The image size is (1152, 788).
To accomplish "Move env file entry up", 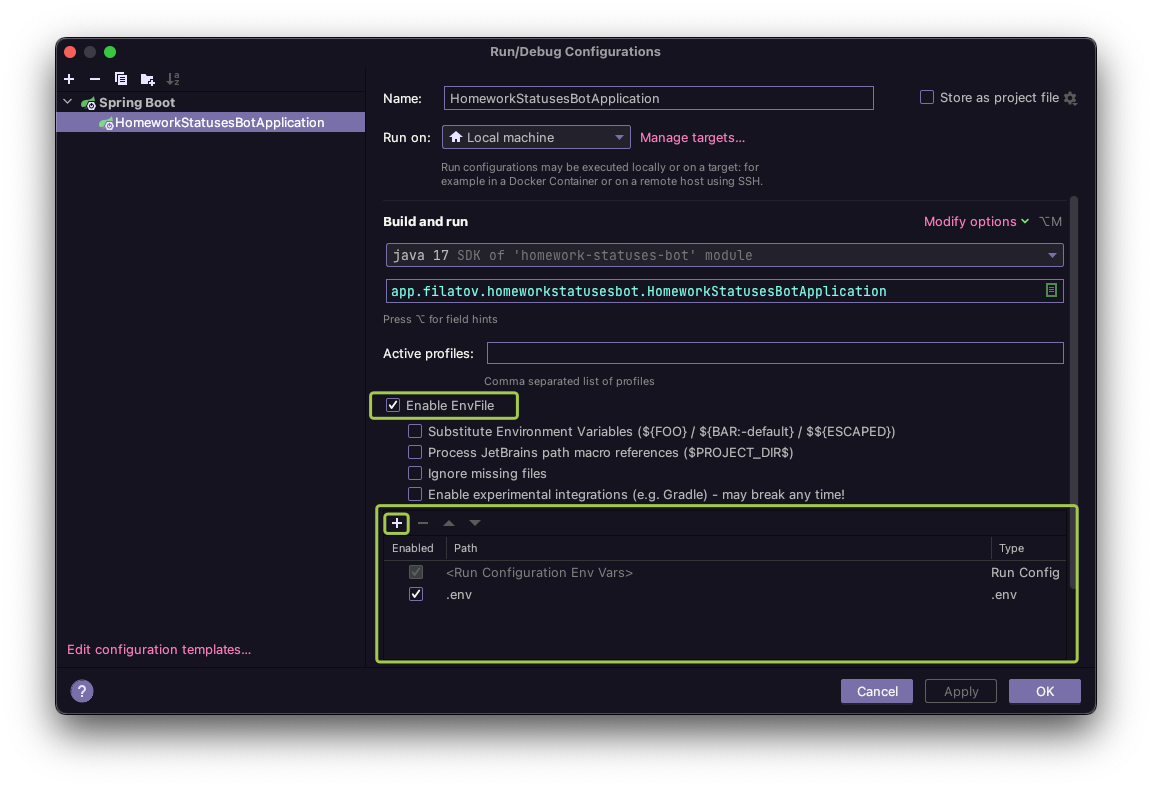I will pos(449,523).
